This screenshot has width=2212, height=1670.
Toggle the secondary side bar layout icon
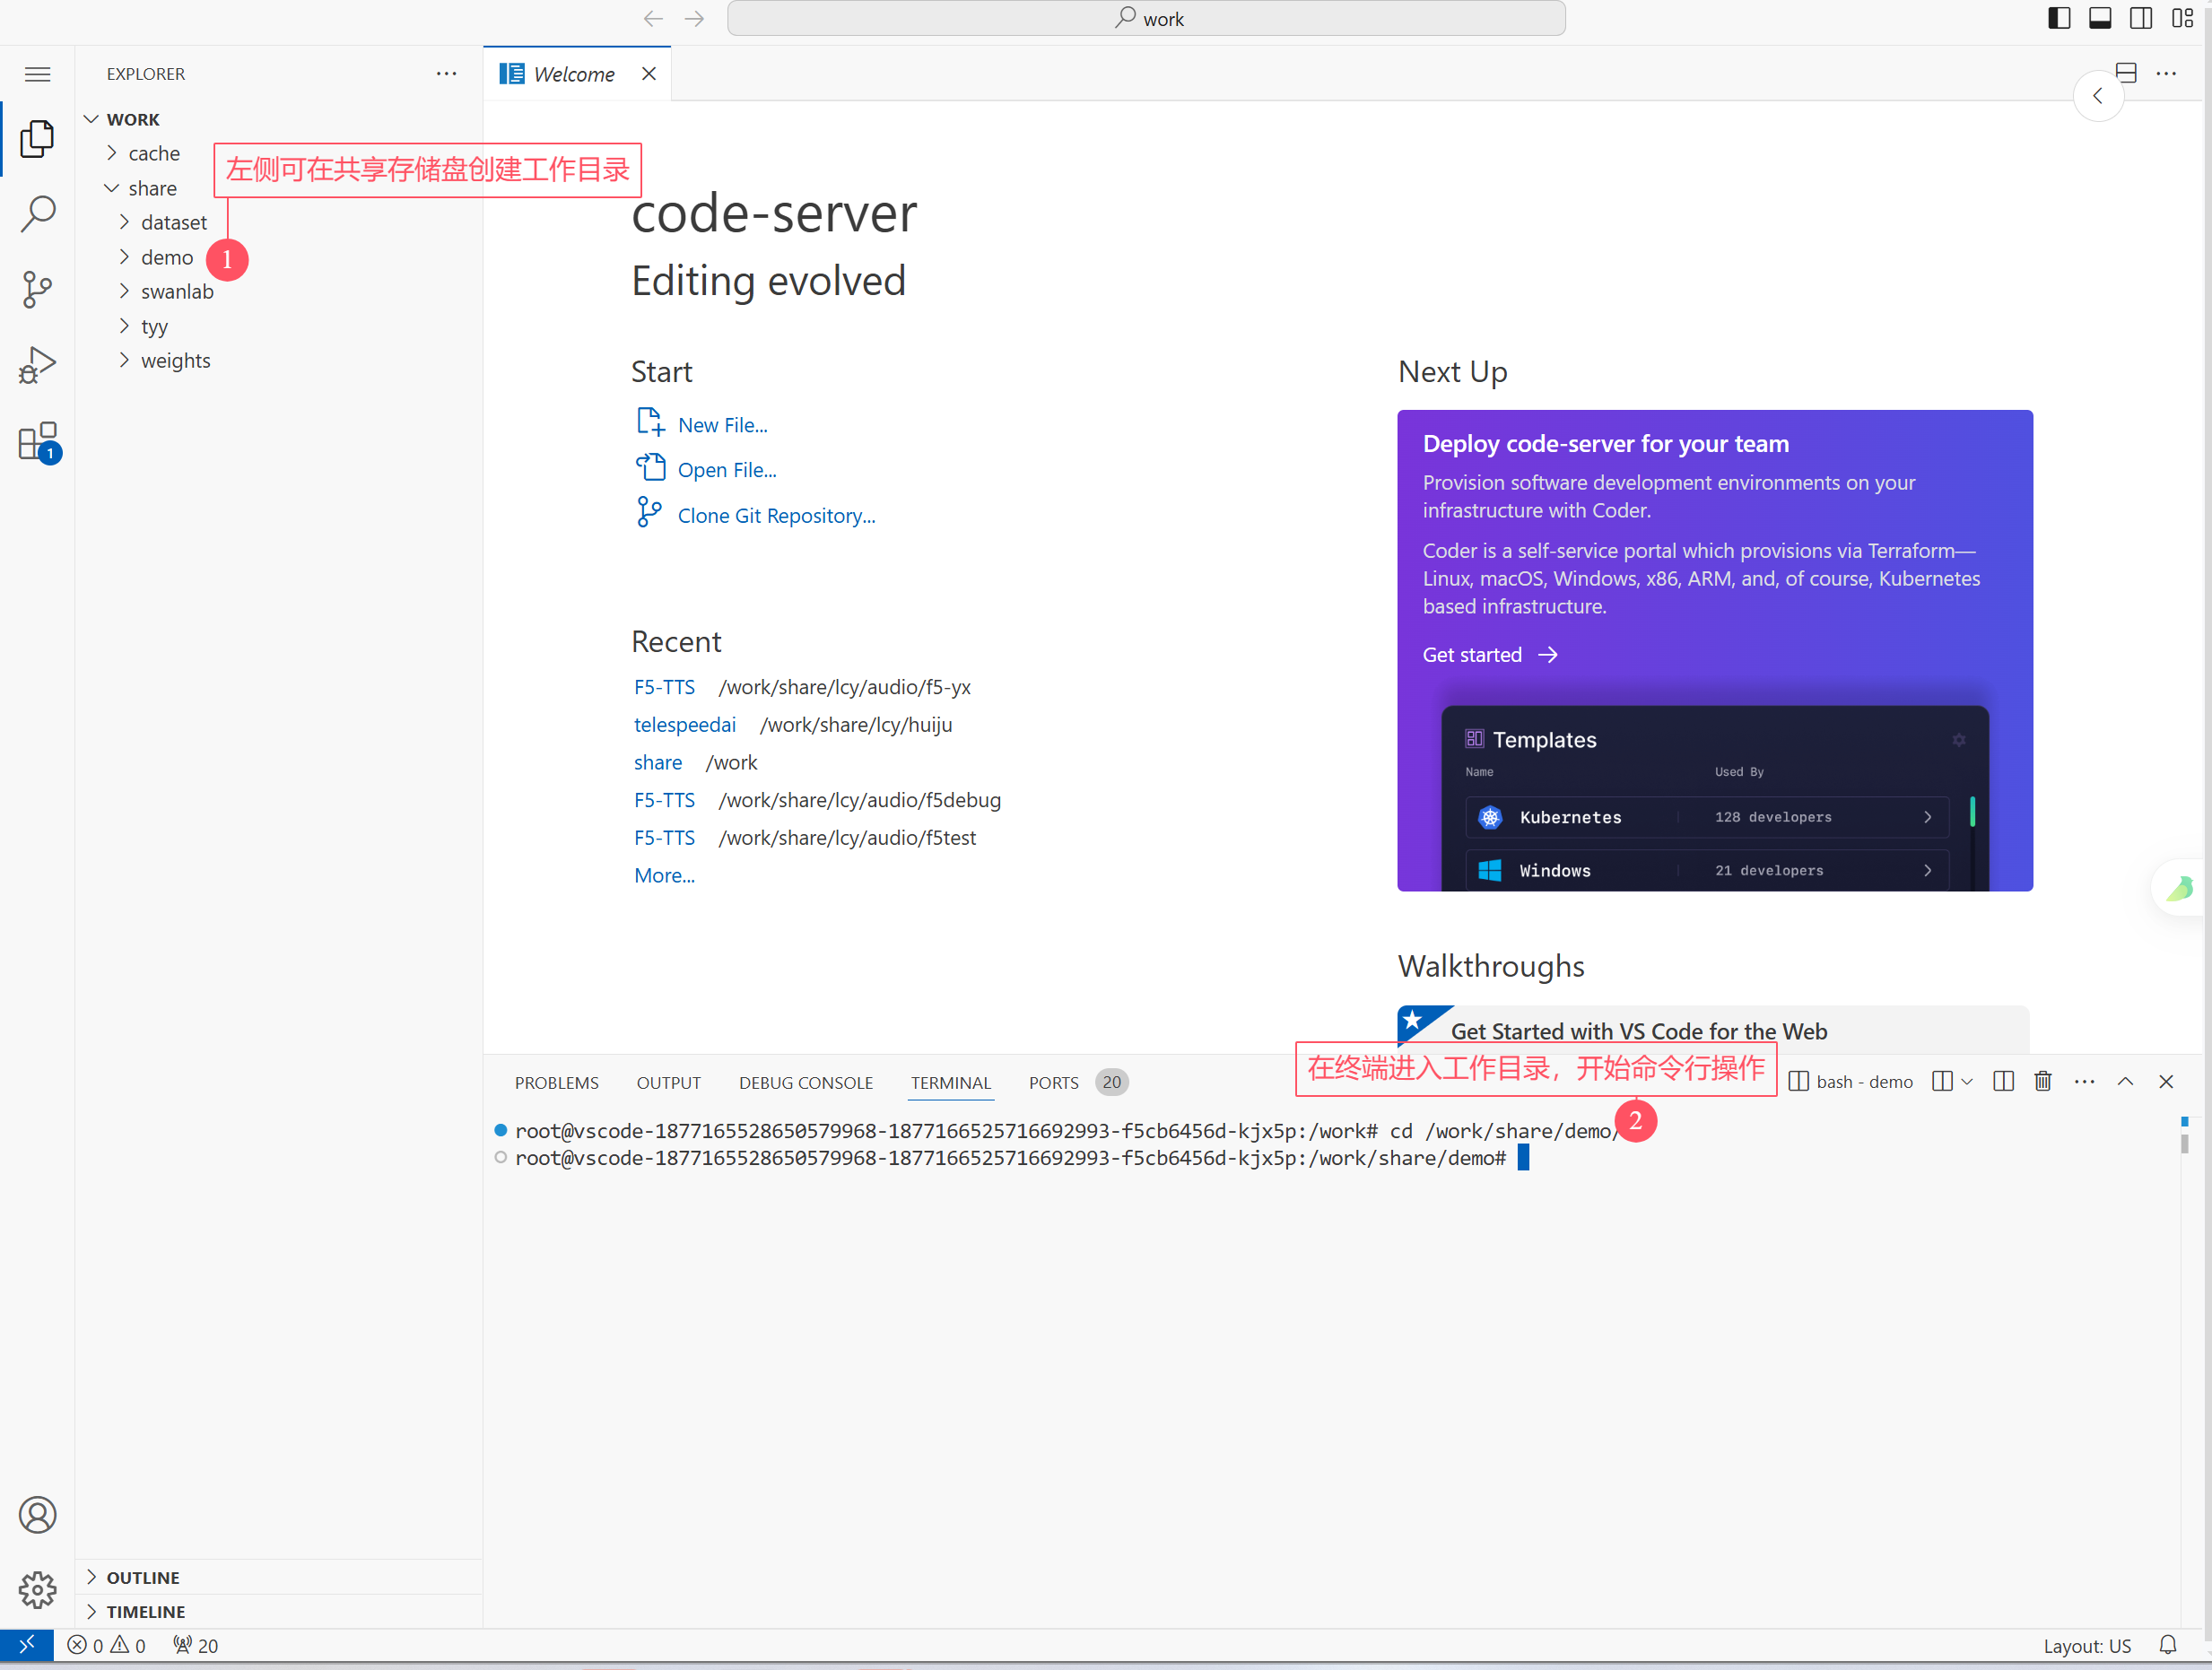(x=2141, y=18)
